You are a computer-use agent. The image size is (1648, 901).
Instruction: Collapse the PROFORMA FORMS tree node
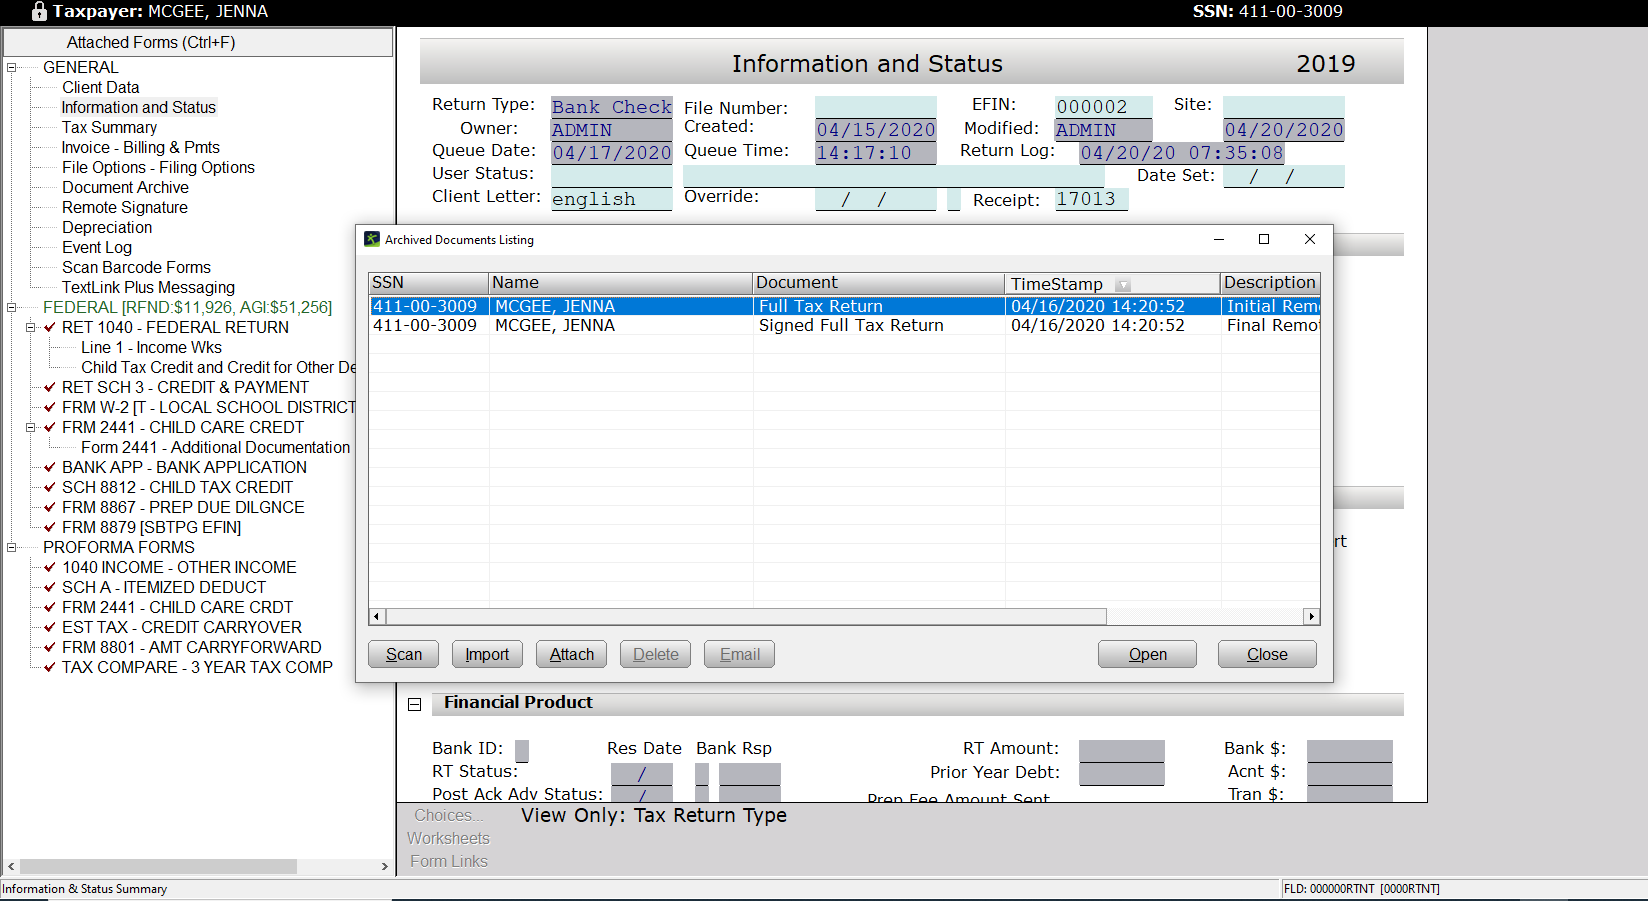pyautogui.click(x=12, y=547)
